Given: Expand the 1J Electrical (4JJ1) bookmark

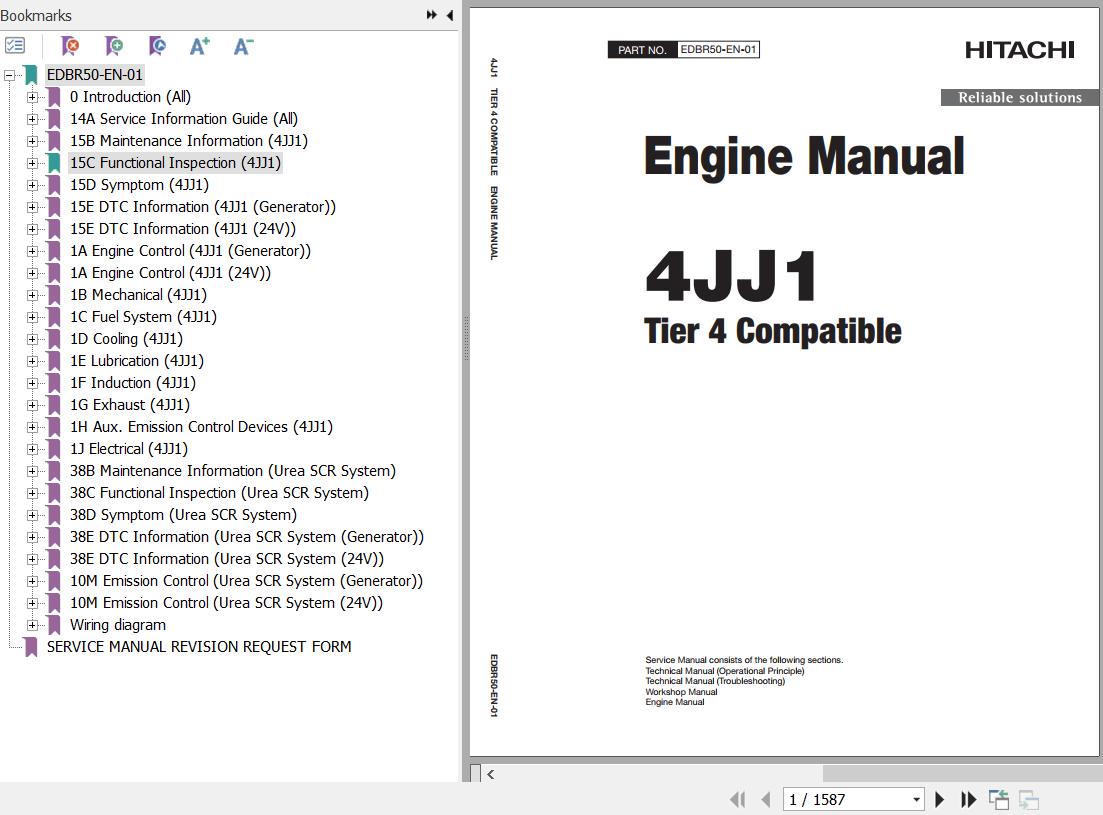Looking at the screenshot, I should click(32, 449).
